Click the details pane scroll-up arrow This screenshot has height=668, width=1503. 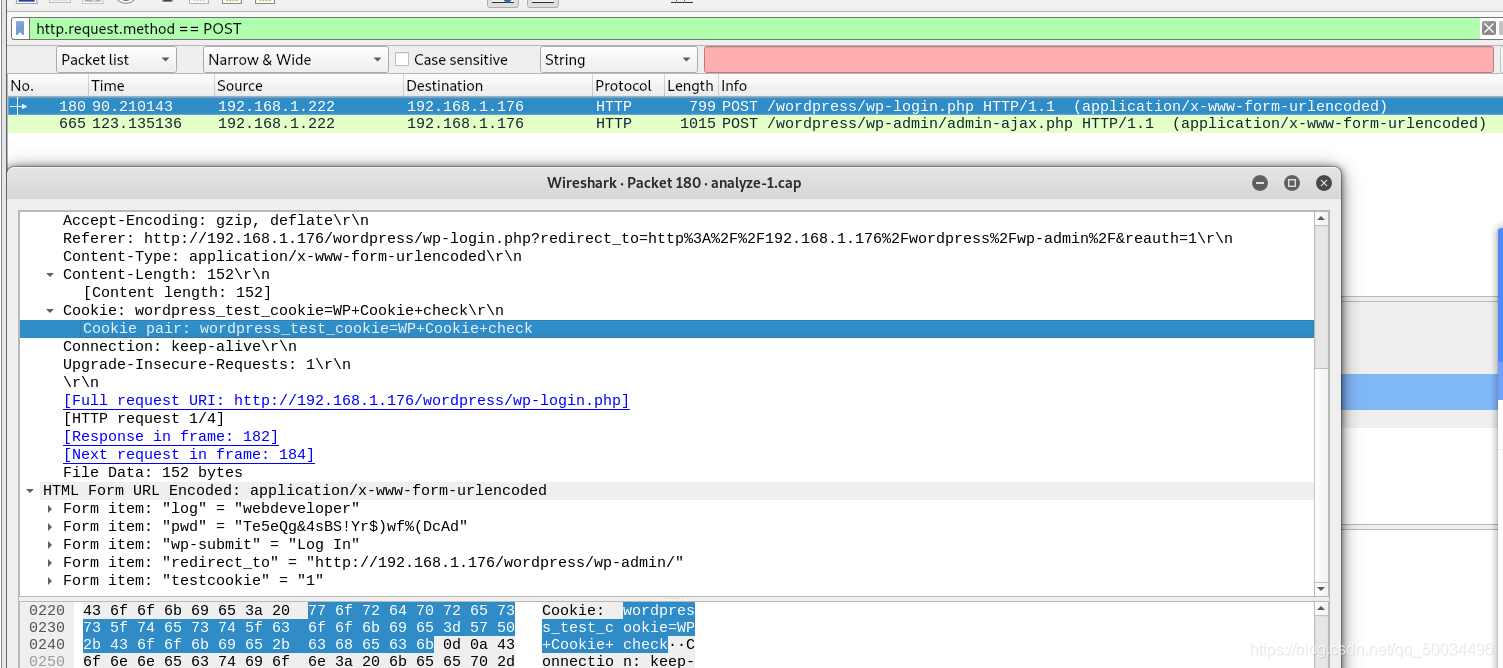click(1321, 218)
